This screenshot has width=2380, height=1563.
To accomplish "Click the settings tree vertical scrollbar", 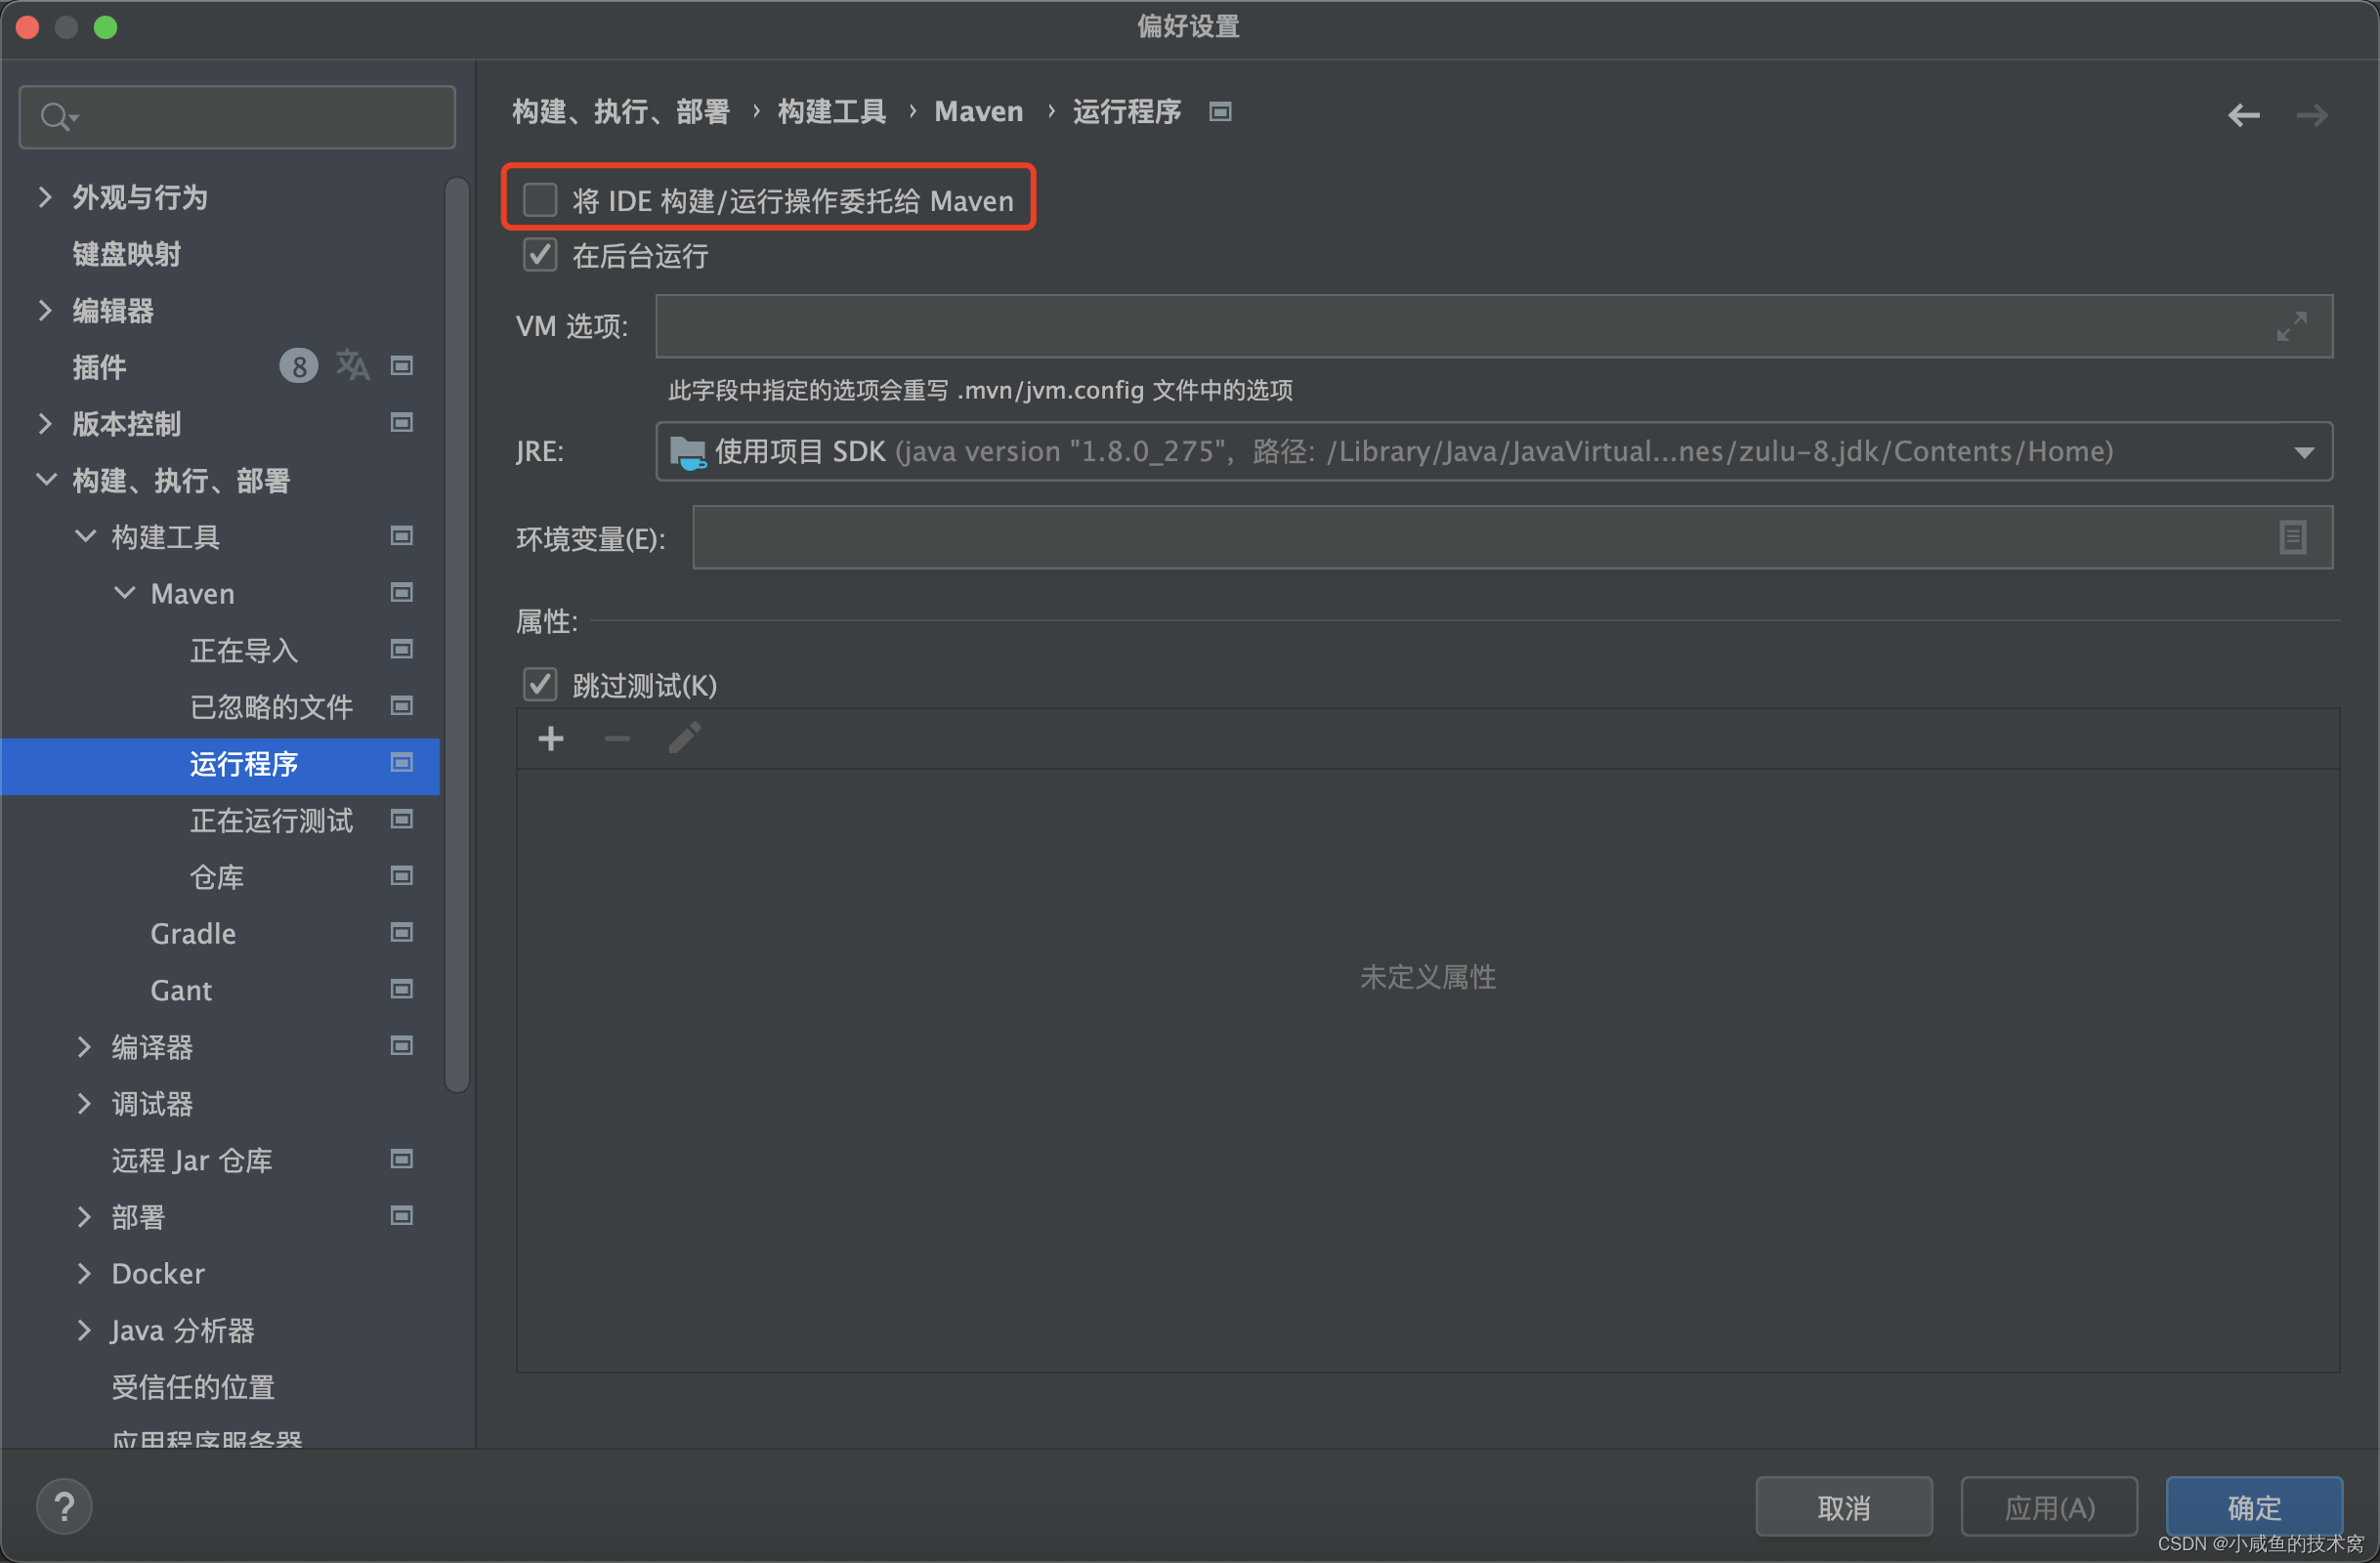I will click(x=457, y=635).
